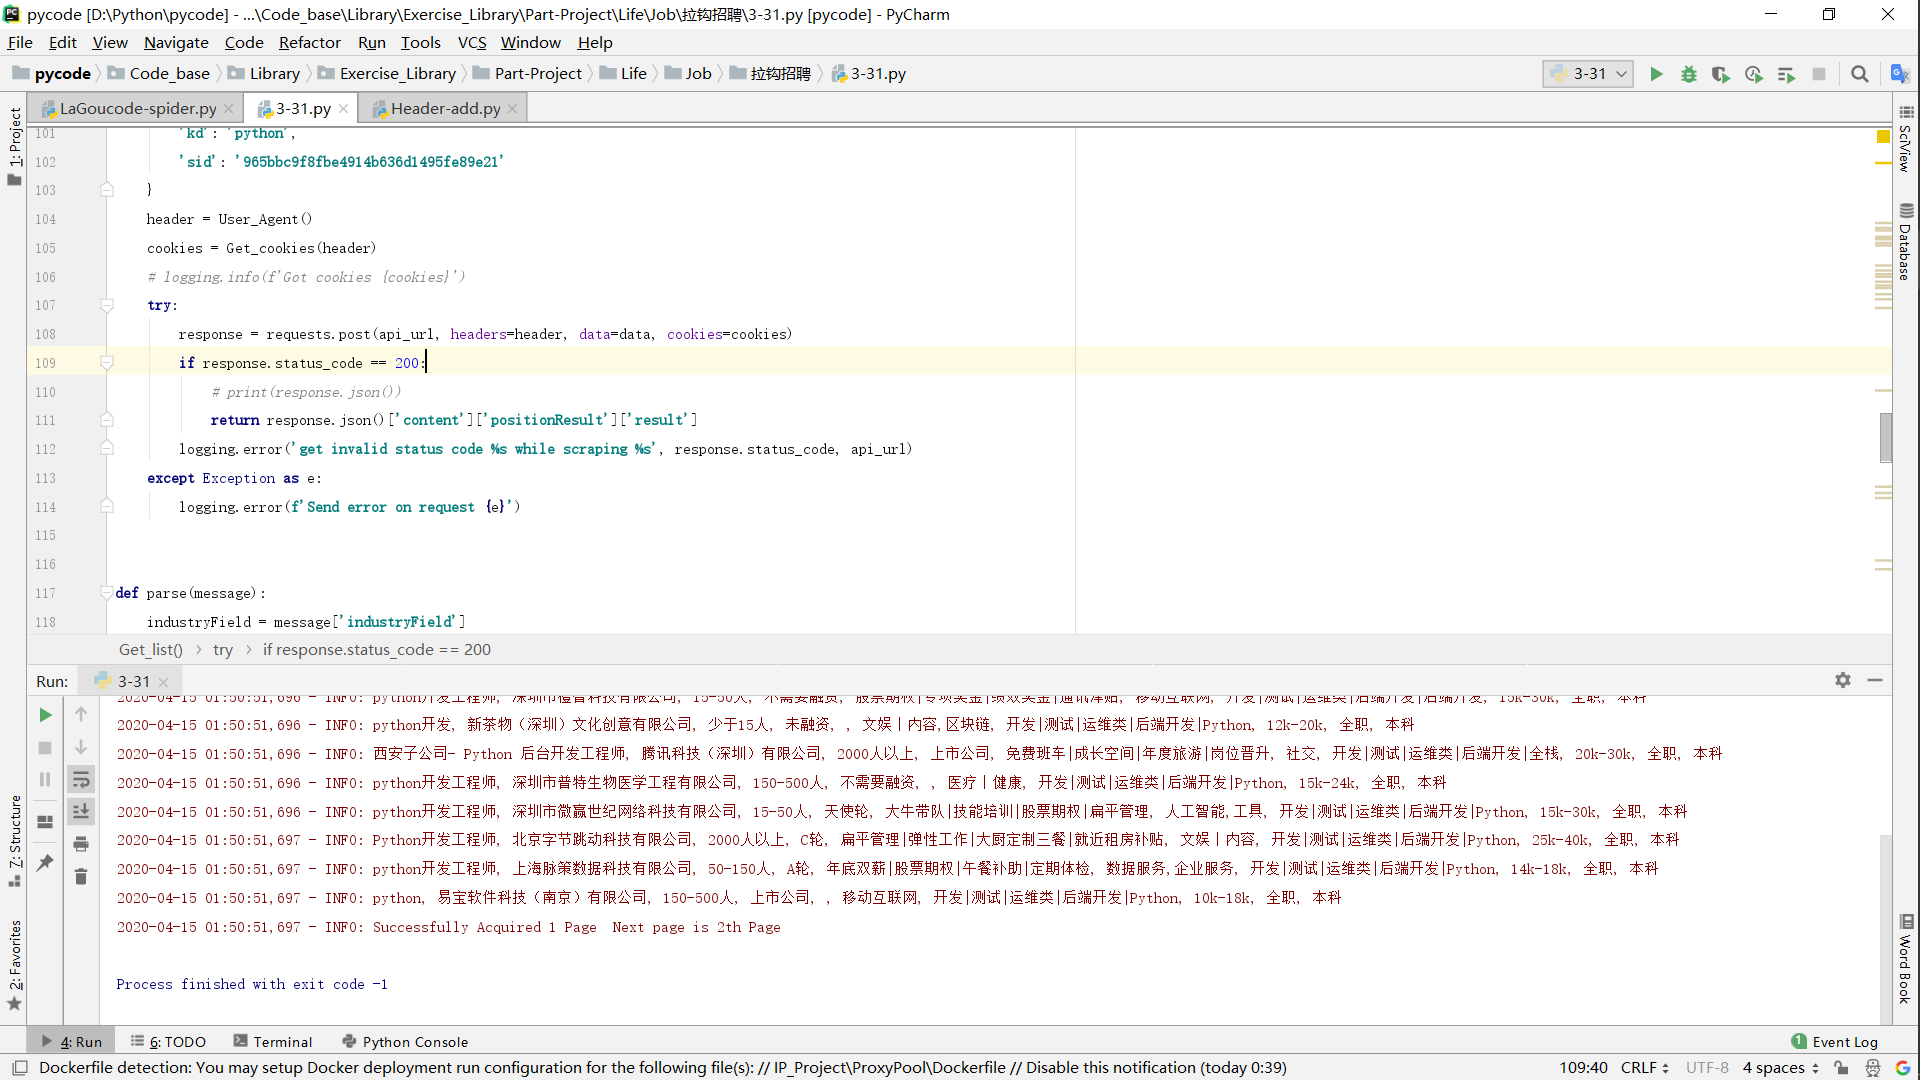Close the 3-31 Run tab
The width and height of the screenshot is (1920, 1080).
[163, 682]
